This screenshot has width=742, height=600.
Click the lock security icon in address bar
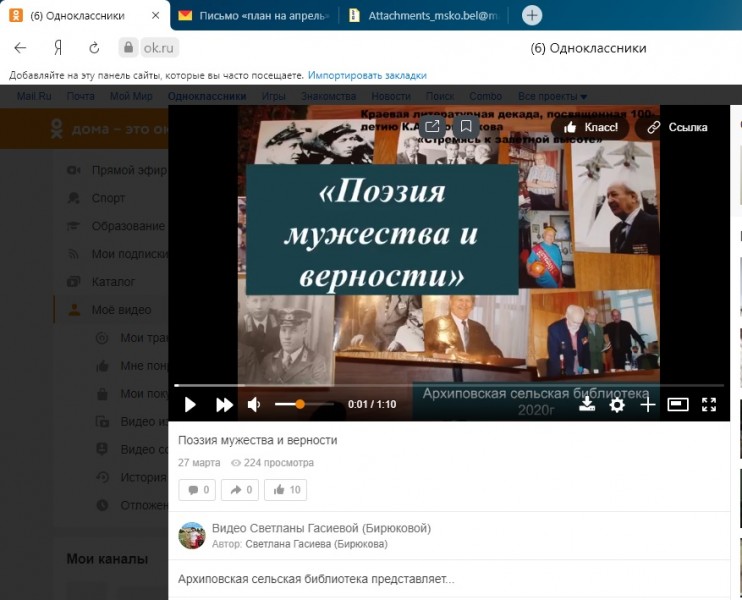[x=128, y=48]
